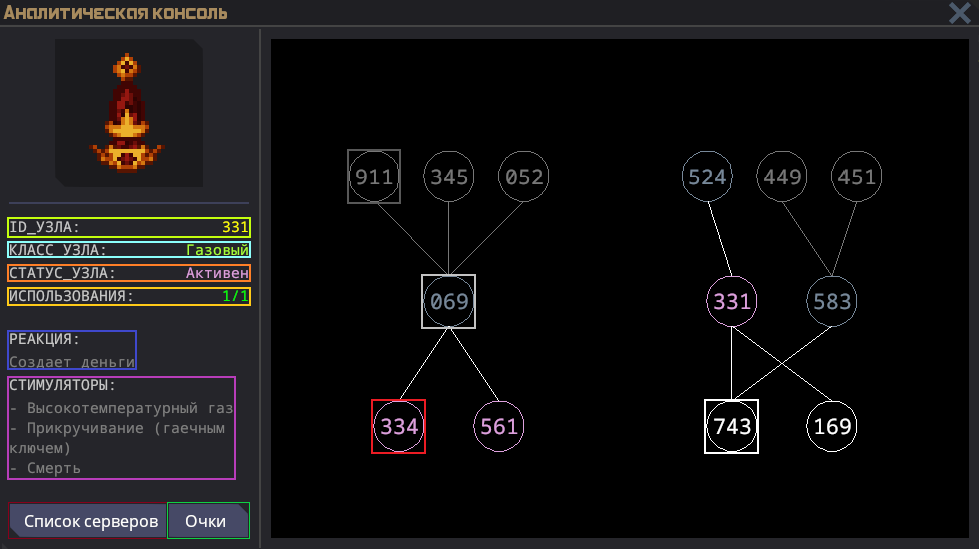Open the Список серверов server list
Viewport: 979px width, 549px height.
(x=90, y=521)
